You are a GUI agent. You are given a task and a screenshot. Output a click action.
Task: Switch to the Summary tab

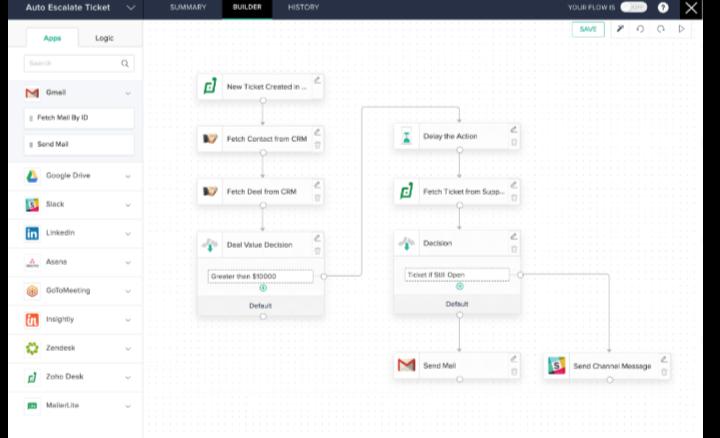[x=187, y=8]
